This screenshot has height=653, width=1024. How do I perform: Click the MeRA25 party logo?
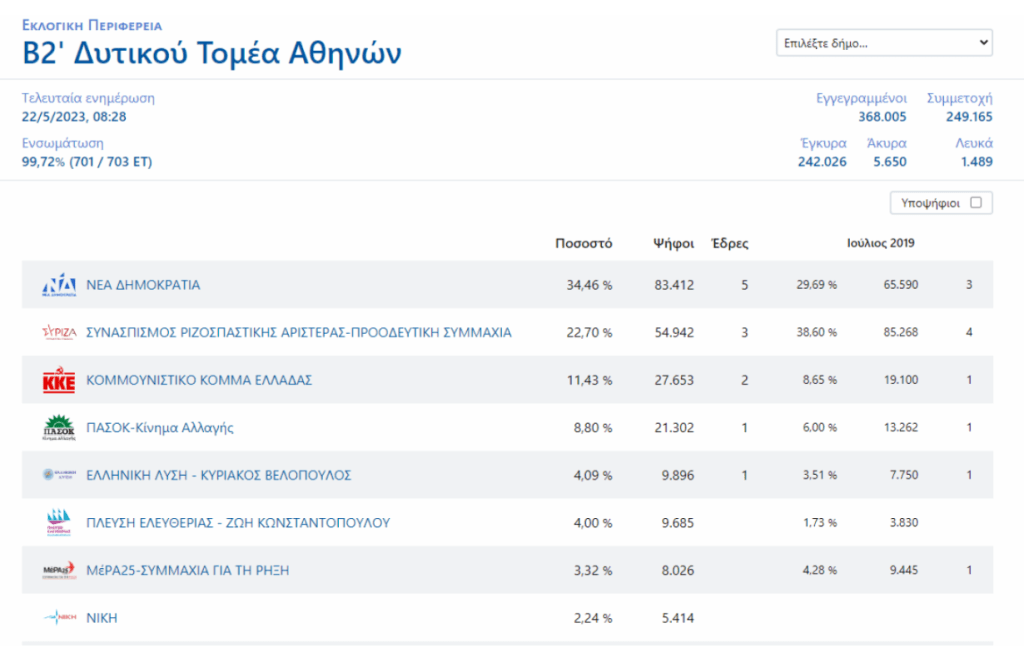tap(58, 570)
